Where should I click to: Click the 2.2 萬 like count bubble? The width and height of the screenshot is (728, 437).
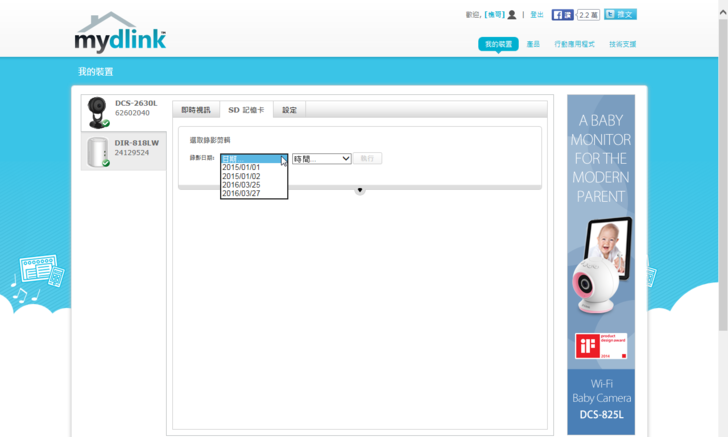[x=588, y=15]
